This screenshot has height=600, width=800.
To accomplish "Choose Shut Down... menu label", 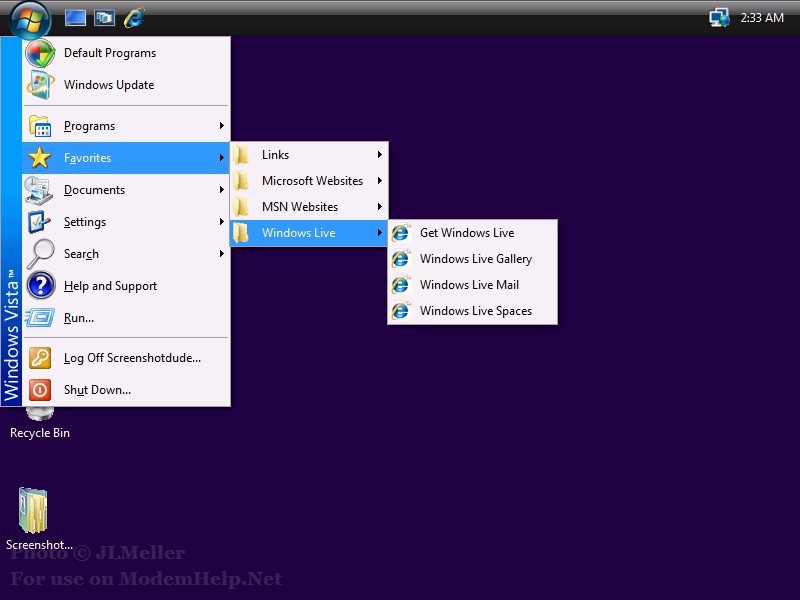I will coord(97,390).
